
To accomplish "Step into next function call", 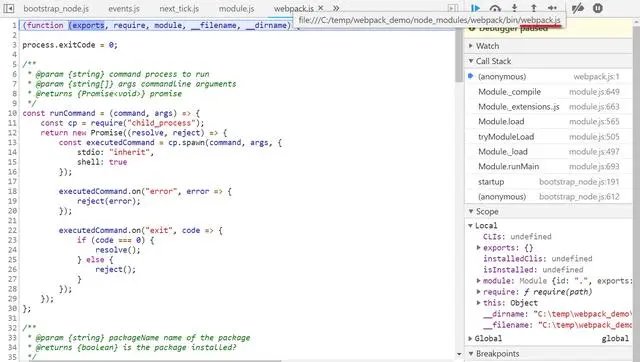I will pyautogui.click(x=514, y=8).
